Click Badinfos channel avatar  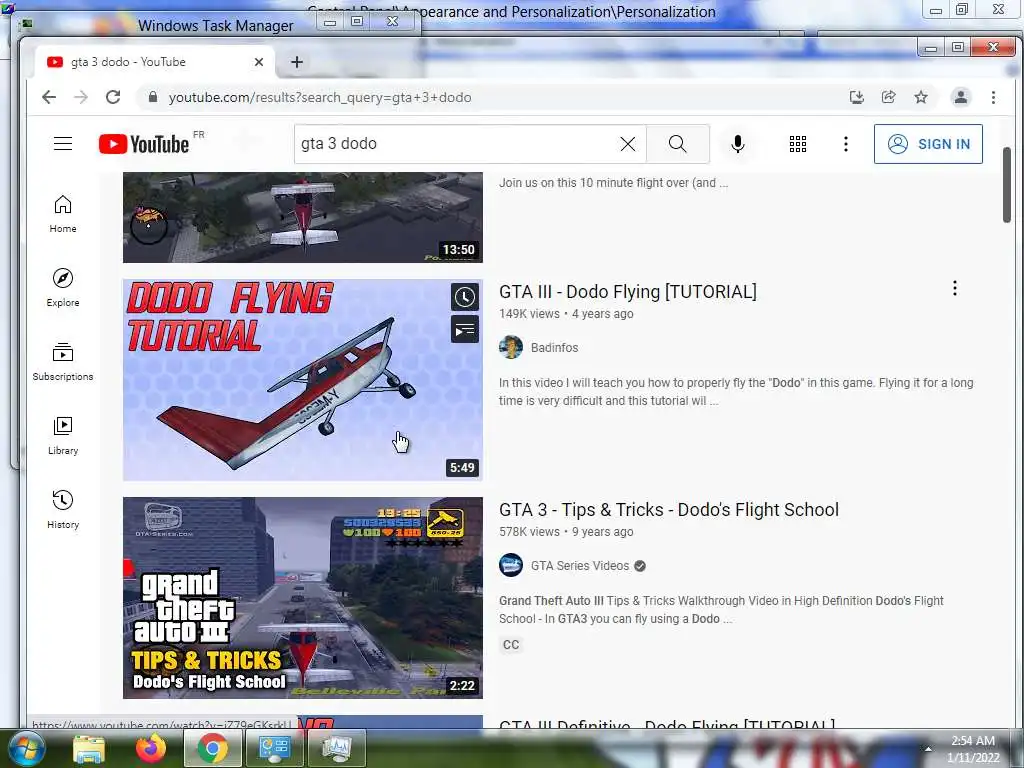[511, 347]
